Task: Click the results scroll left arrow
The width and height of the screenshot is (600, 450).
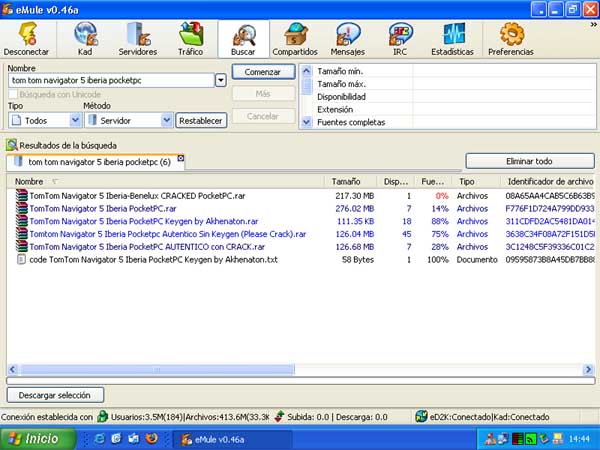Action: pos(12,369)
